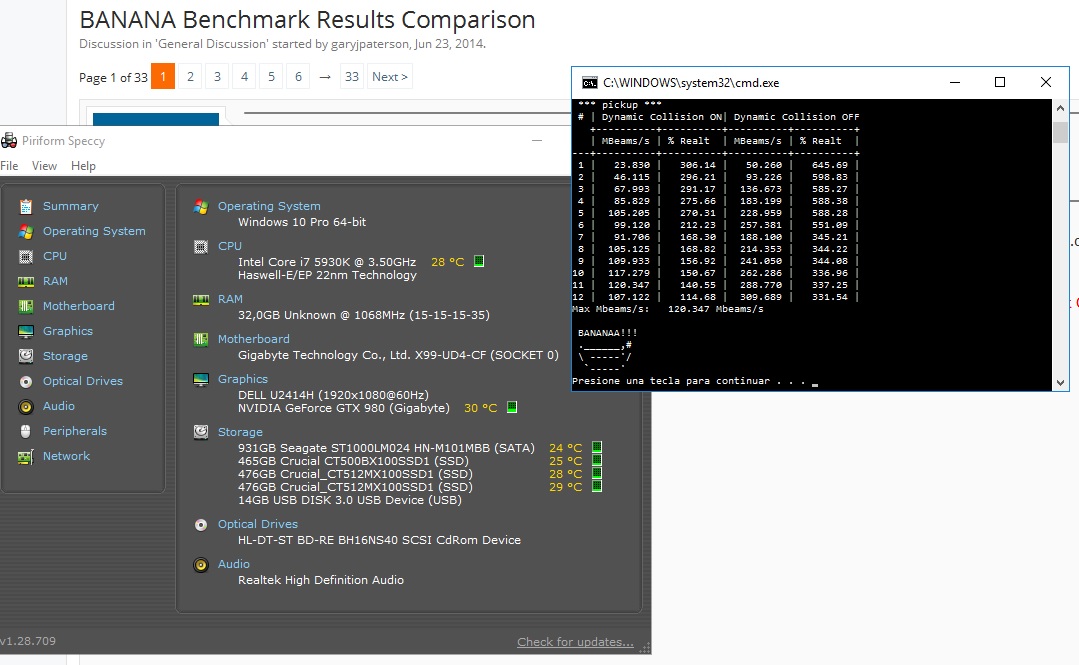The width and height of the screenshot is (1079, 665).
Task: Open the Storage heading link in summary
Action: click(x=240, y=432)
